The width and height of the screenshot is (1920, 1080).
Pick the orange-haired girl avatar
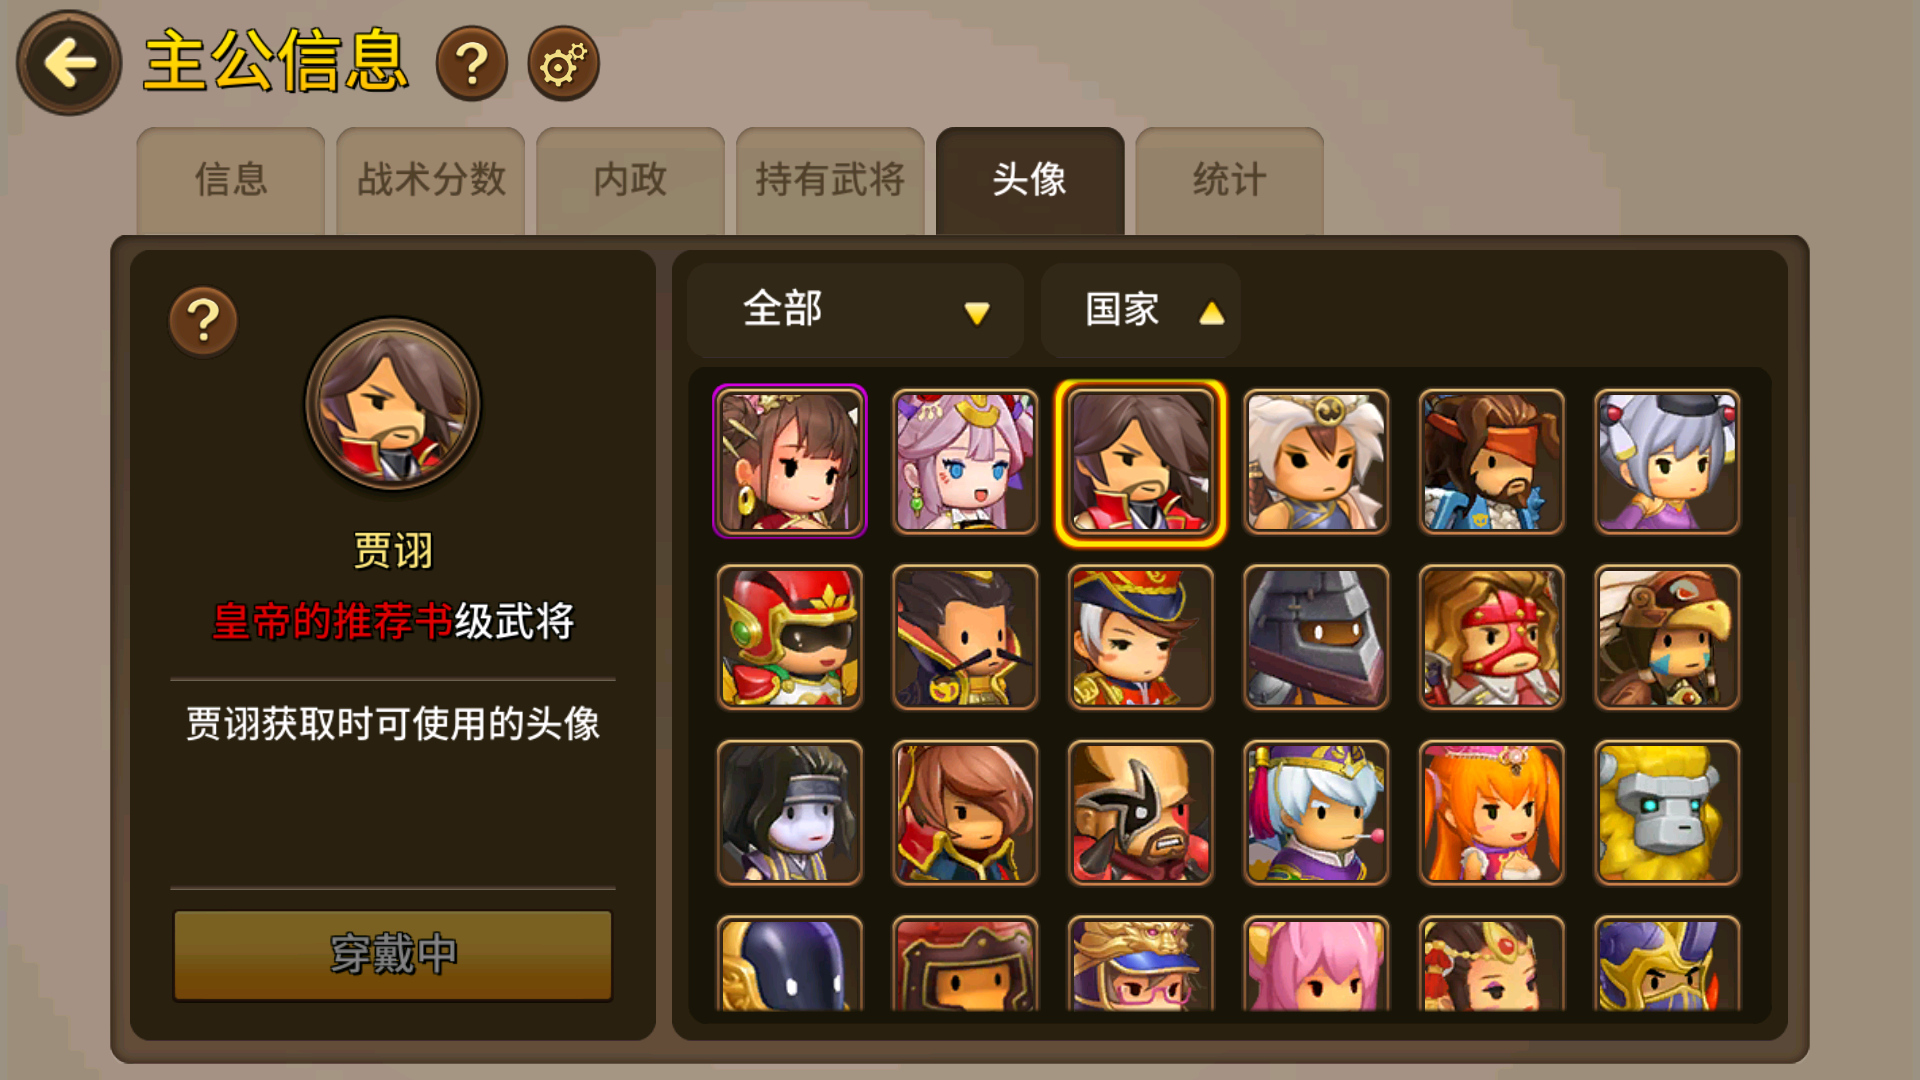point(1491,812)
